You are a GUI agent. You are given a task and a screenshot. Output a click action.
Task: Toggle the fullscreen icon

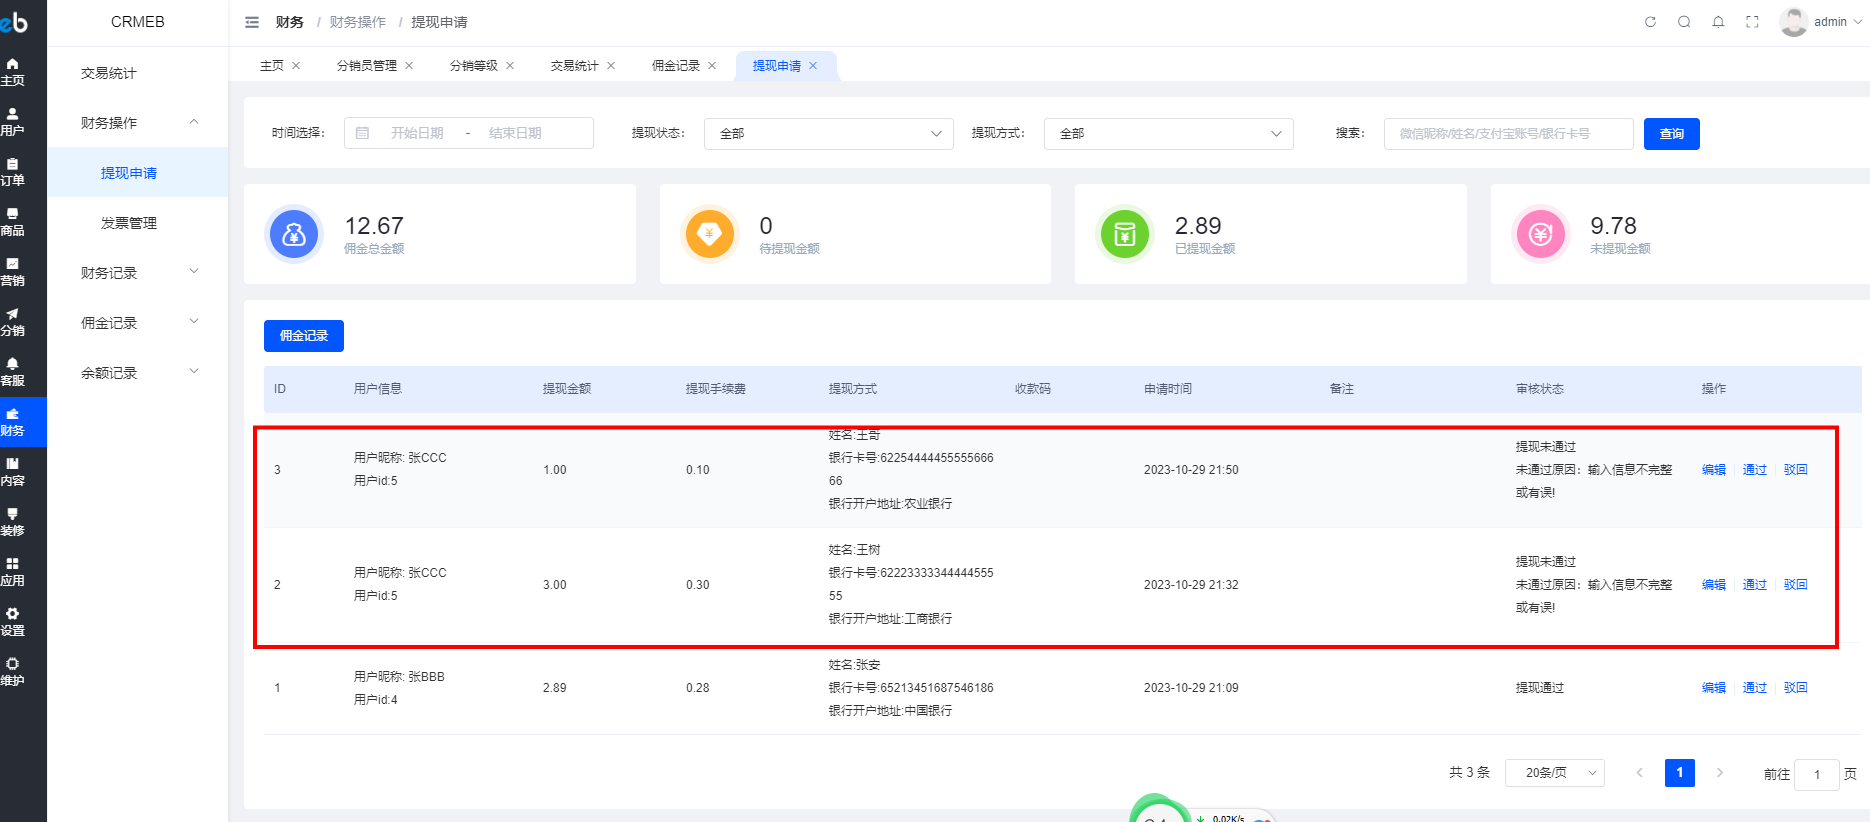pyautogui.click(x=1752, y=22)
